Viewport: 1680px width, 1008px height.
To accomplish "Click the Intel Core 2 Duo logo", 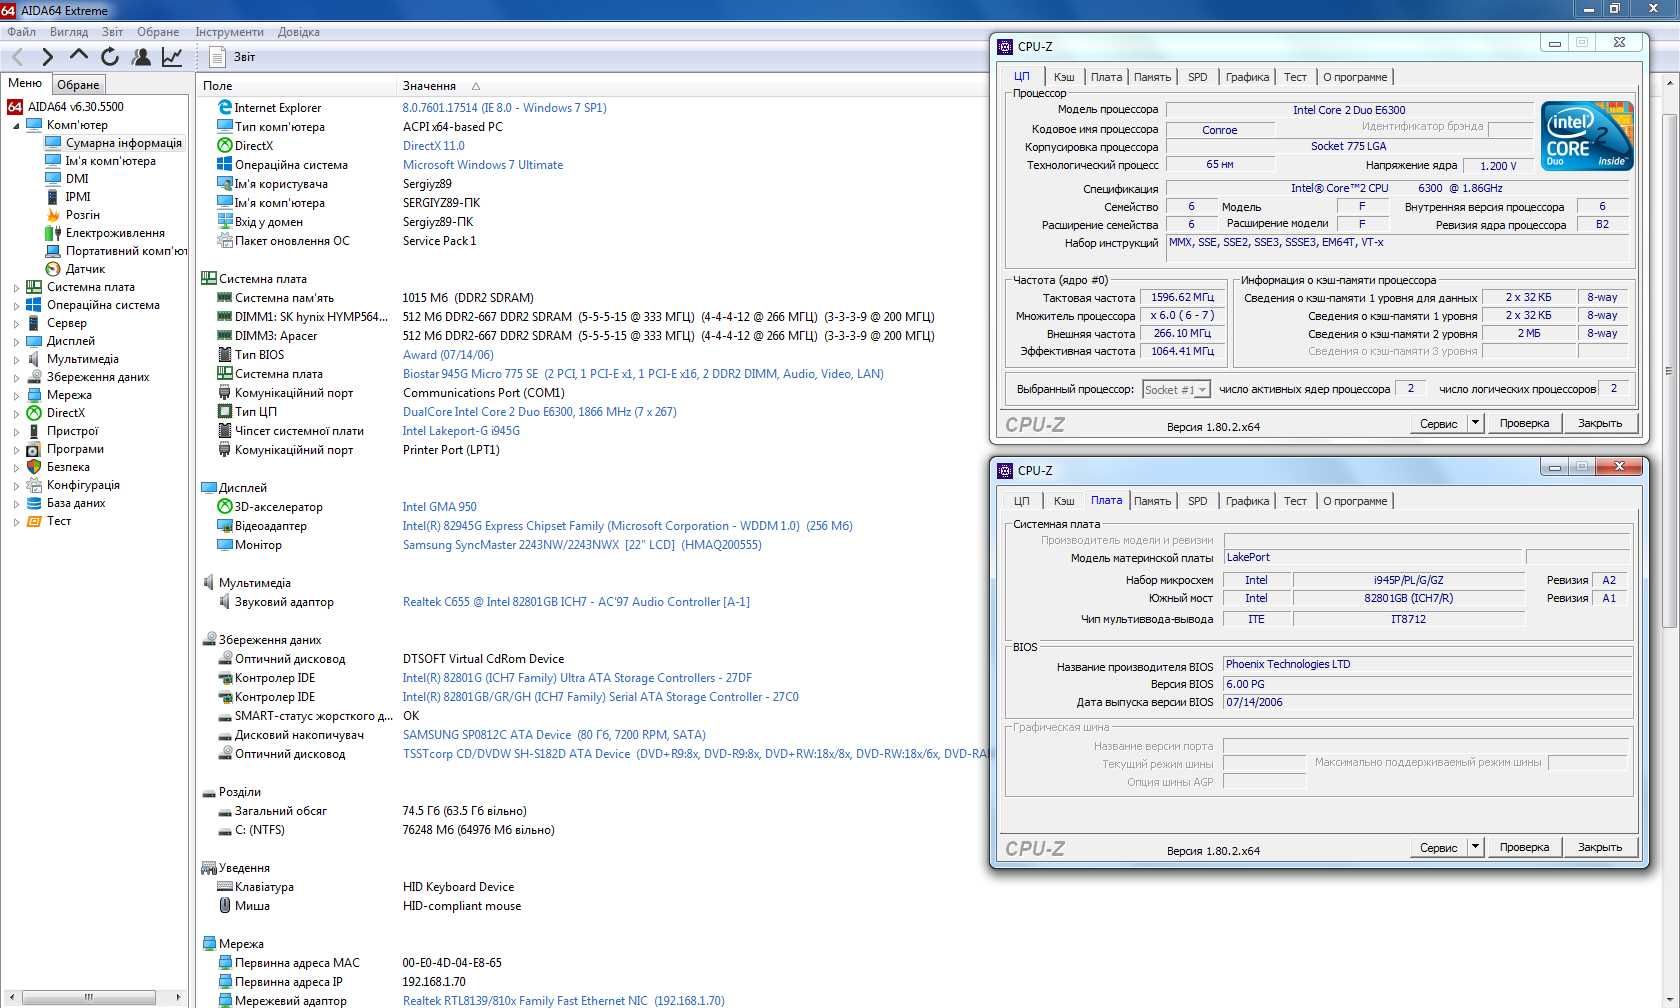I will [1586, 136].
